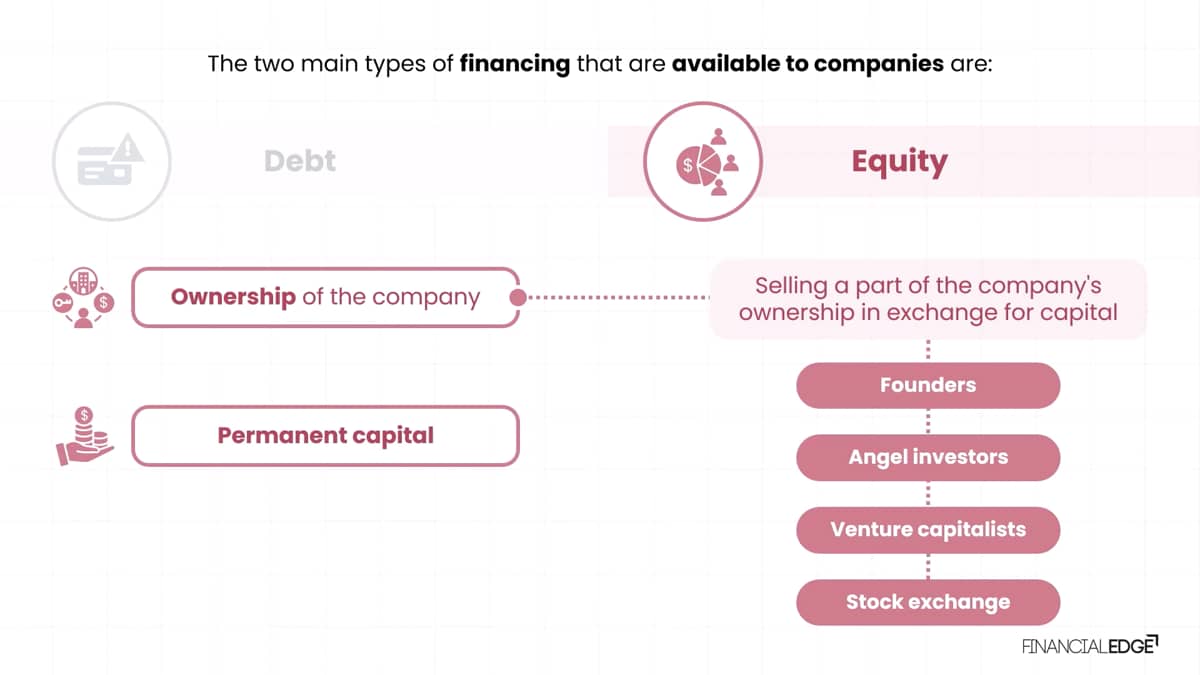The image size is (1200, 675).
Task: Click the greyed-out Debt credit card icon
Action: (111, 161)
